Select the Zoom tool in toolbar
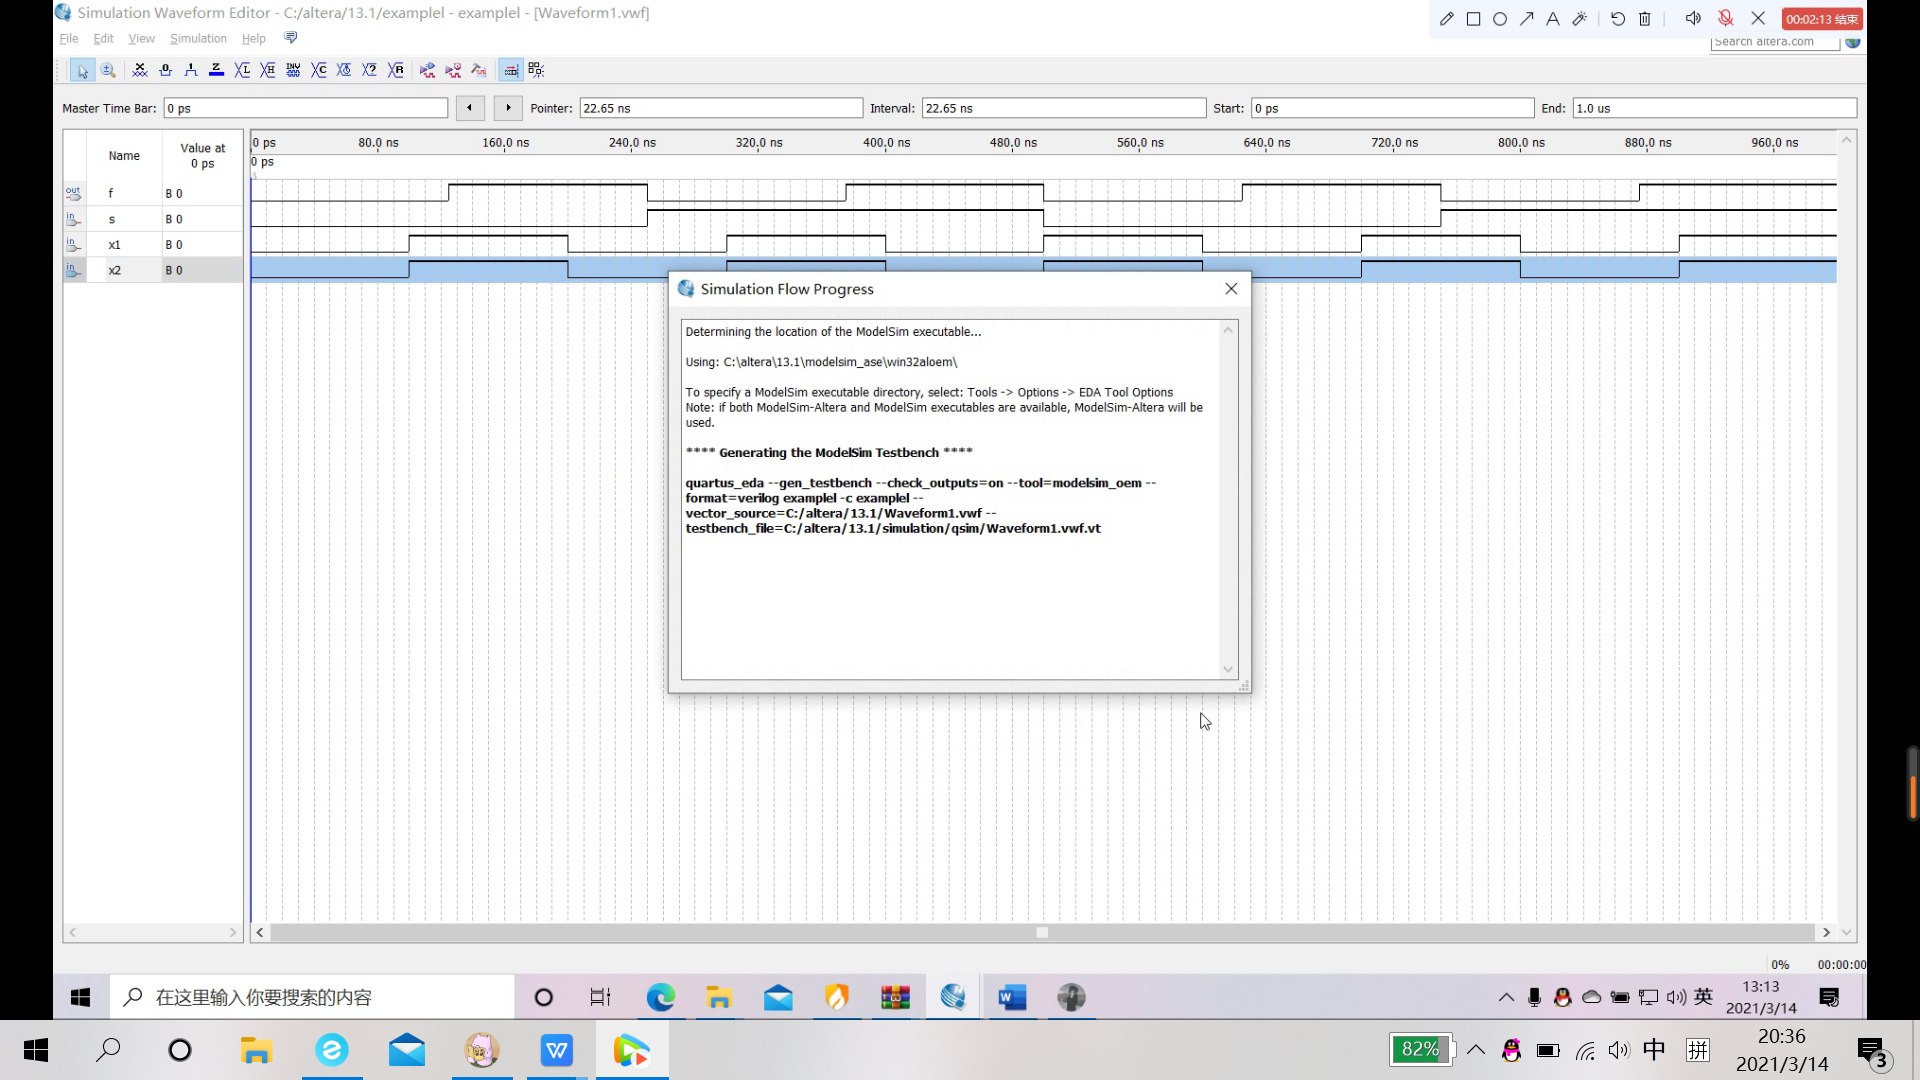1920x1080 pixels. [108, 70]
